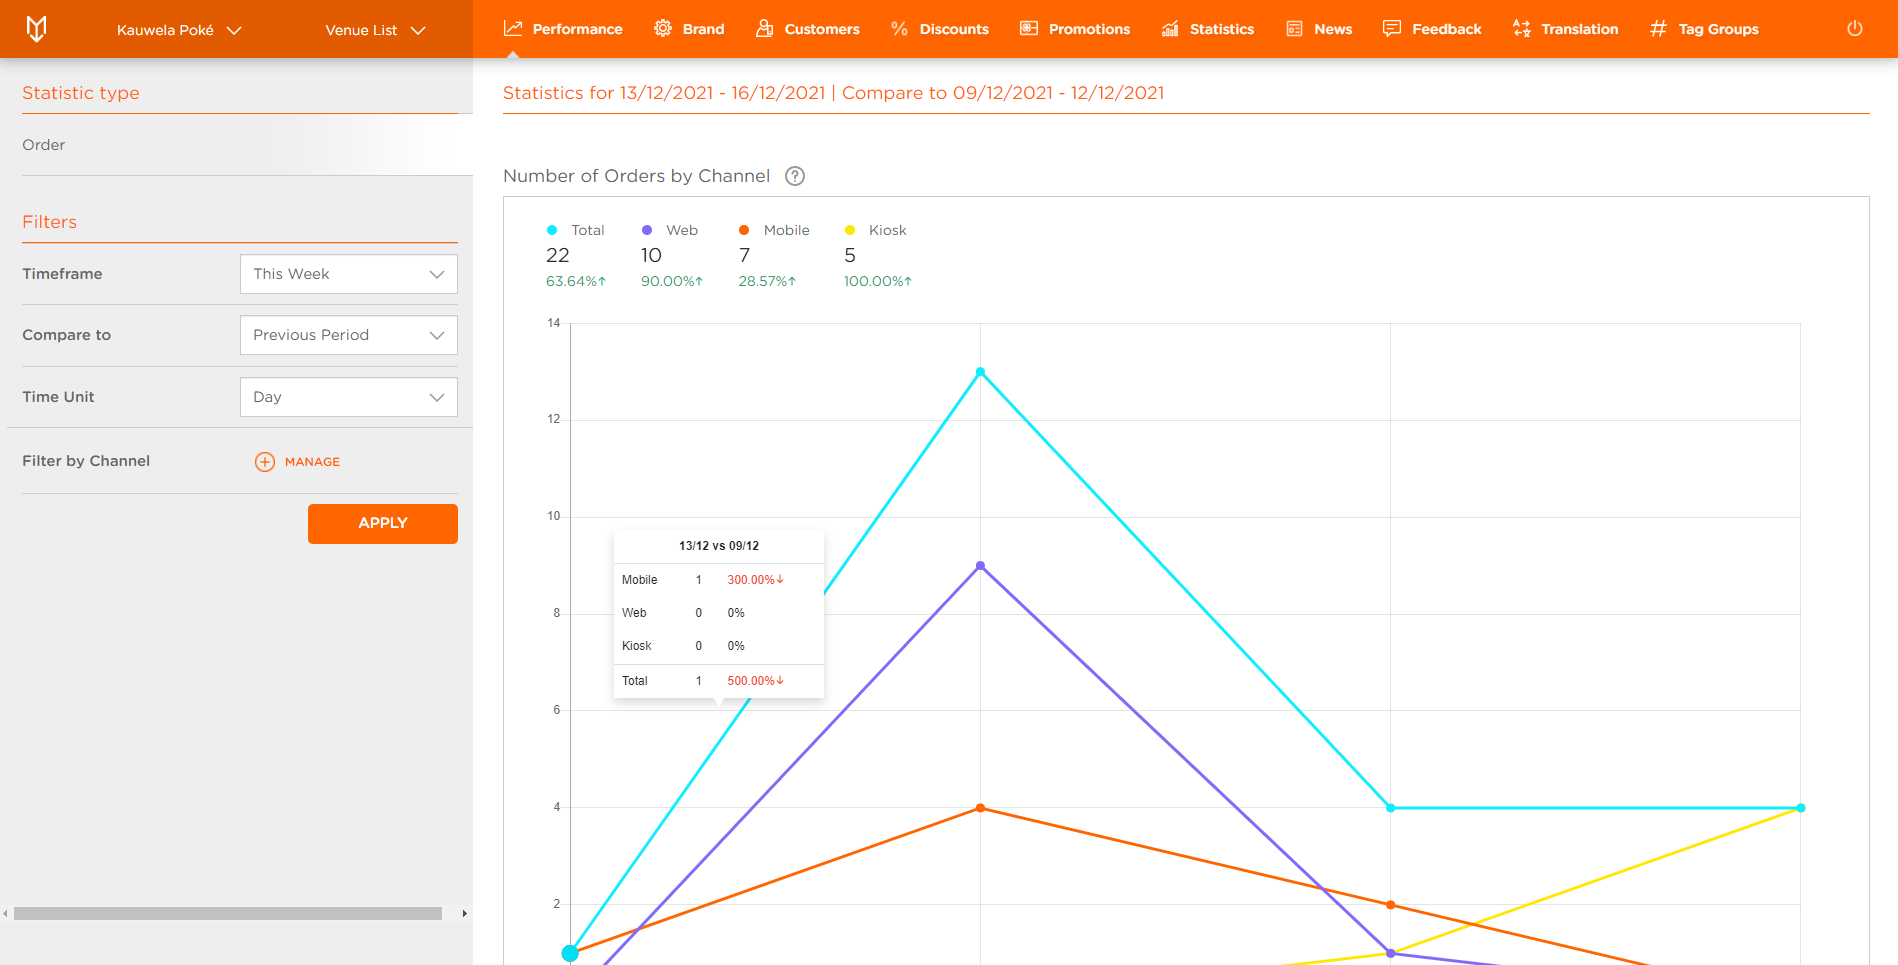This screenshot has height=965, width=1898.
Task: Click the first Total data point
Action: pyautogui.click(x=570, y=953)
